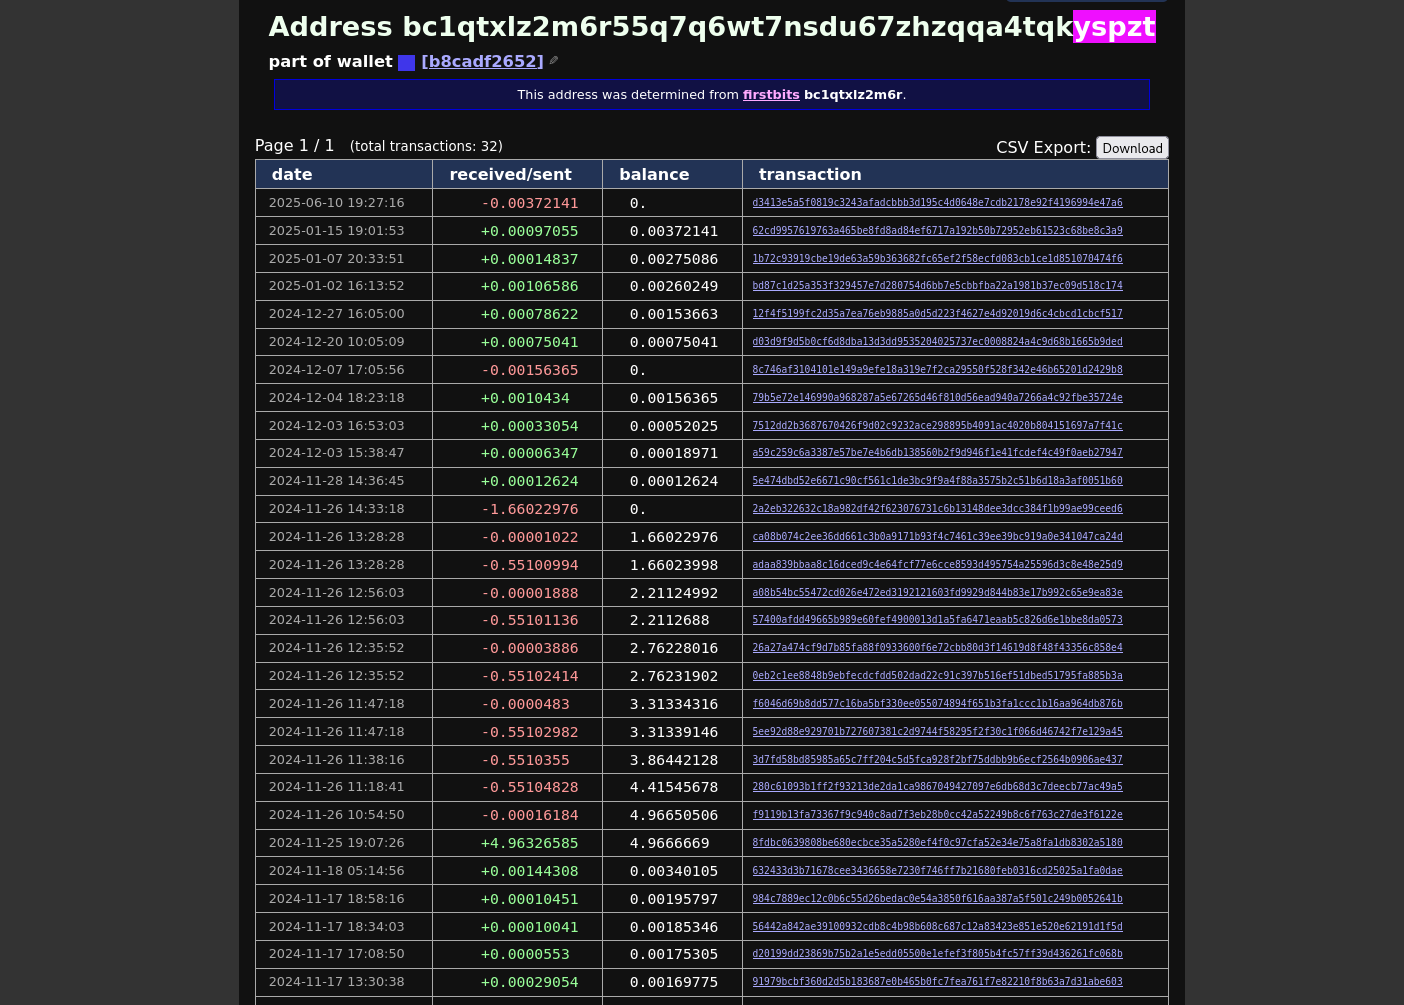
Task: Open transaction 79b5e72e146990…
Action: coord(937,398)
